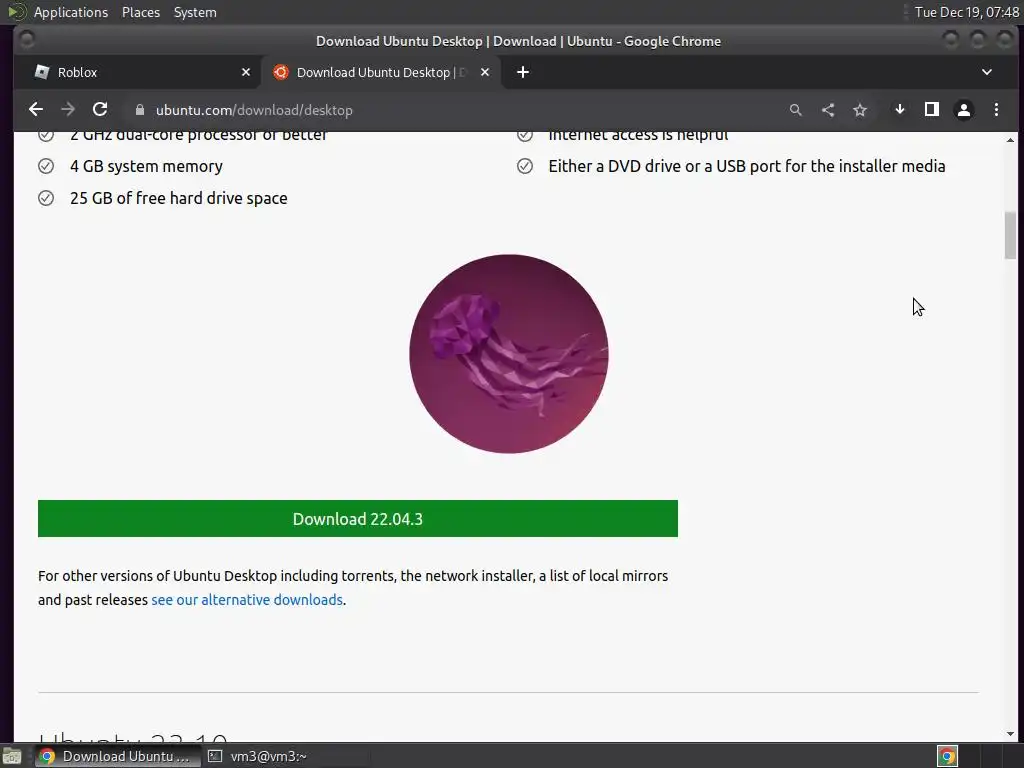Click the scrollbar down arrow
Image resolution: width=1024 pixels, height=768 pixels.
pos(1010,734)
